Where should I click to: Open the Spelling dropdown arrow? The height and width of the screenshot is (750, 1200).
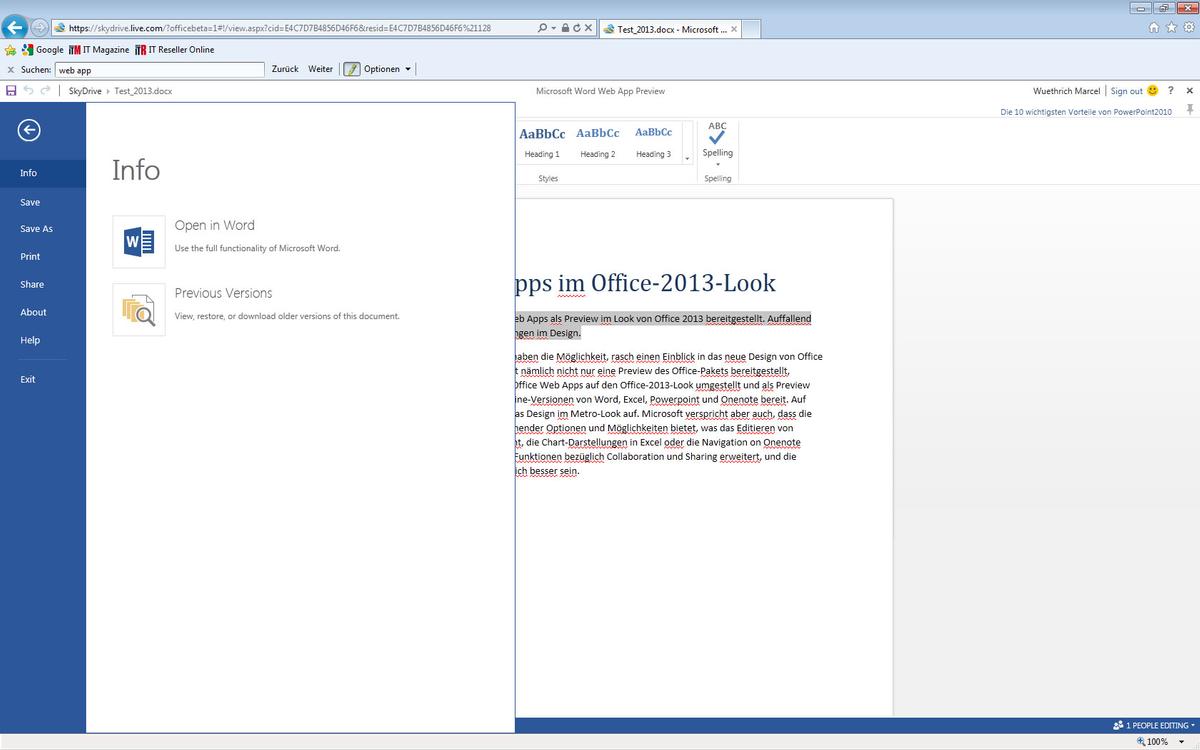(717, 163)
